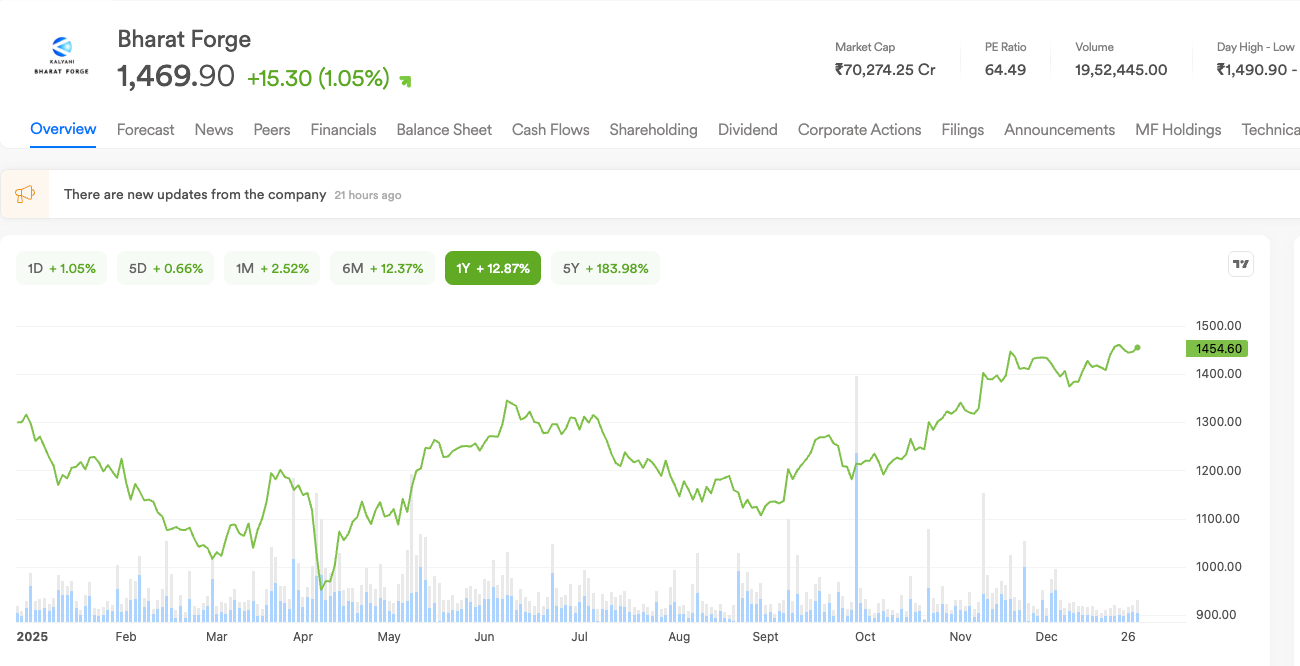Viewport: 1300px width, 666px height.
Task: Click the green up-arrow price indicator
Action: click(405, 81)
